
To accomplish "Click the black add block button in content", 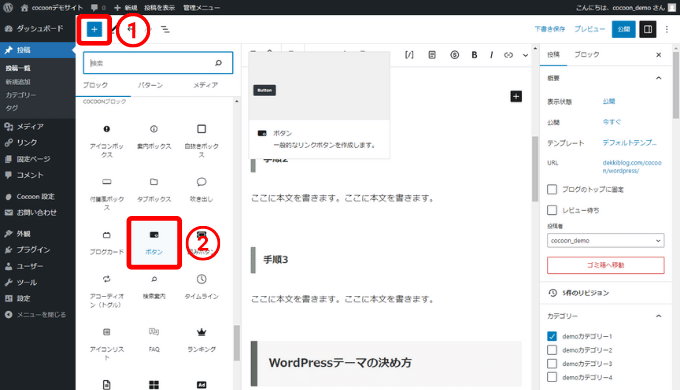I will (x=516, y=96).
